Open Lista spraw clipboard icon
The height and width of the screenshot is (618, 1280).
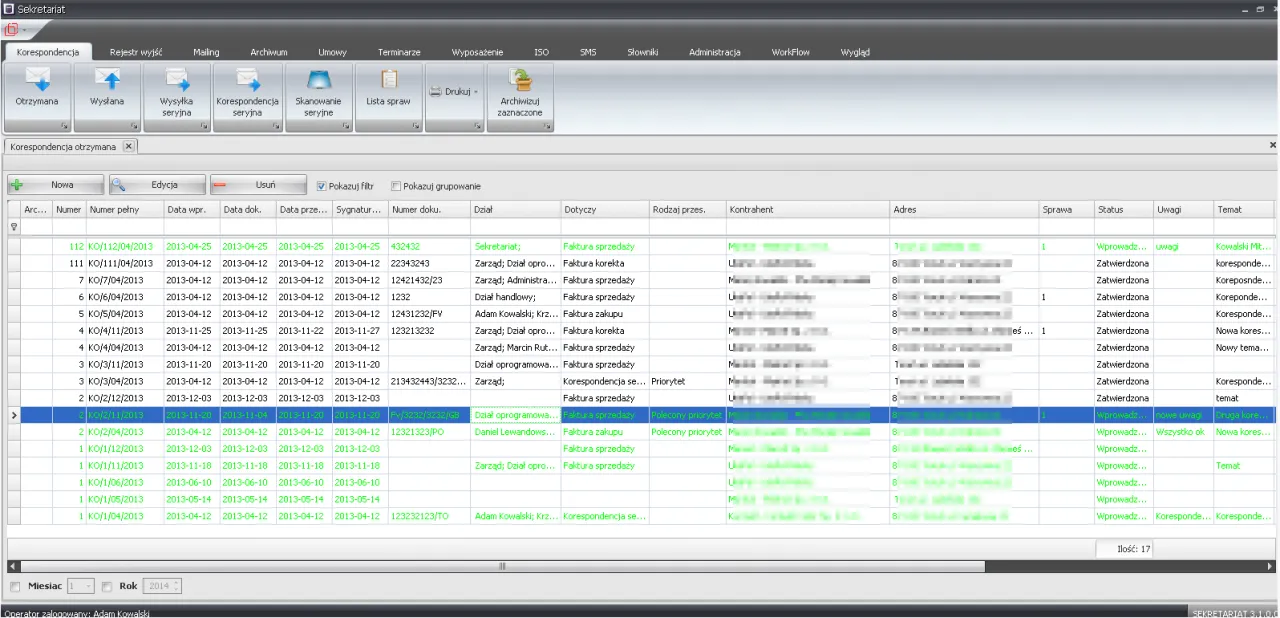click(x=388, y=81)
